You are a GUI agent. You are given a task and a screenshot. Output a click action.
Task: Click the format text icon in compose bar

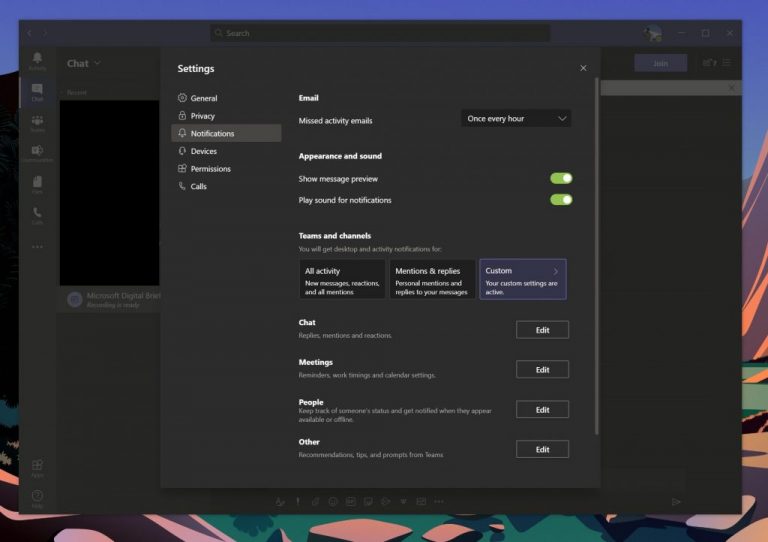coord(280,501)
